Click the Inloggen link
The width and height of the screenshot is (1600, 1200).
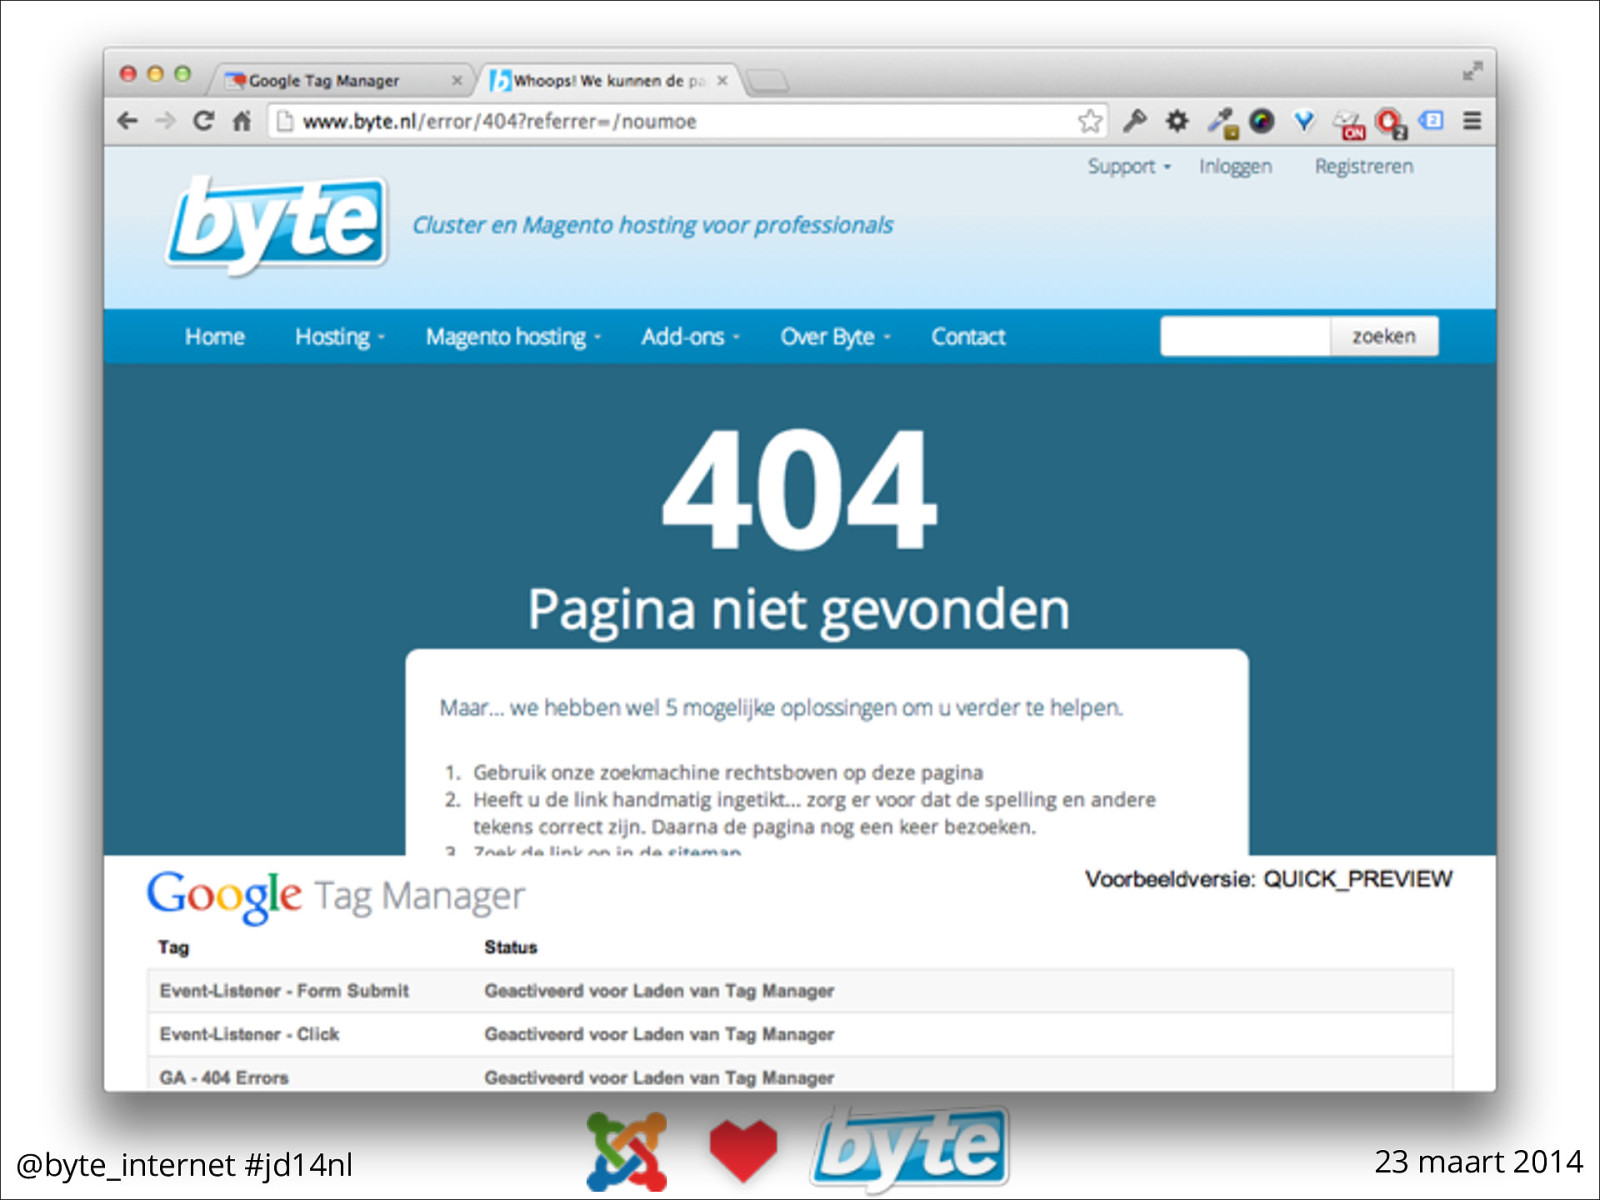point(1235,166)
